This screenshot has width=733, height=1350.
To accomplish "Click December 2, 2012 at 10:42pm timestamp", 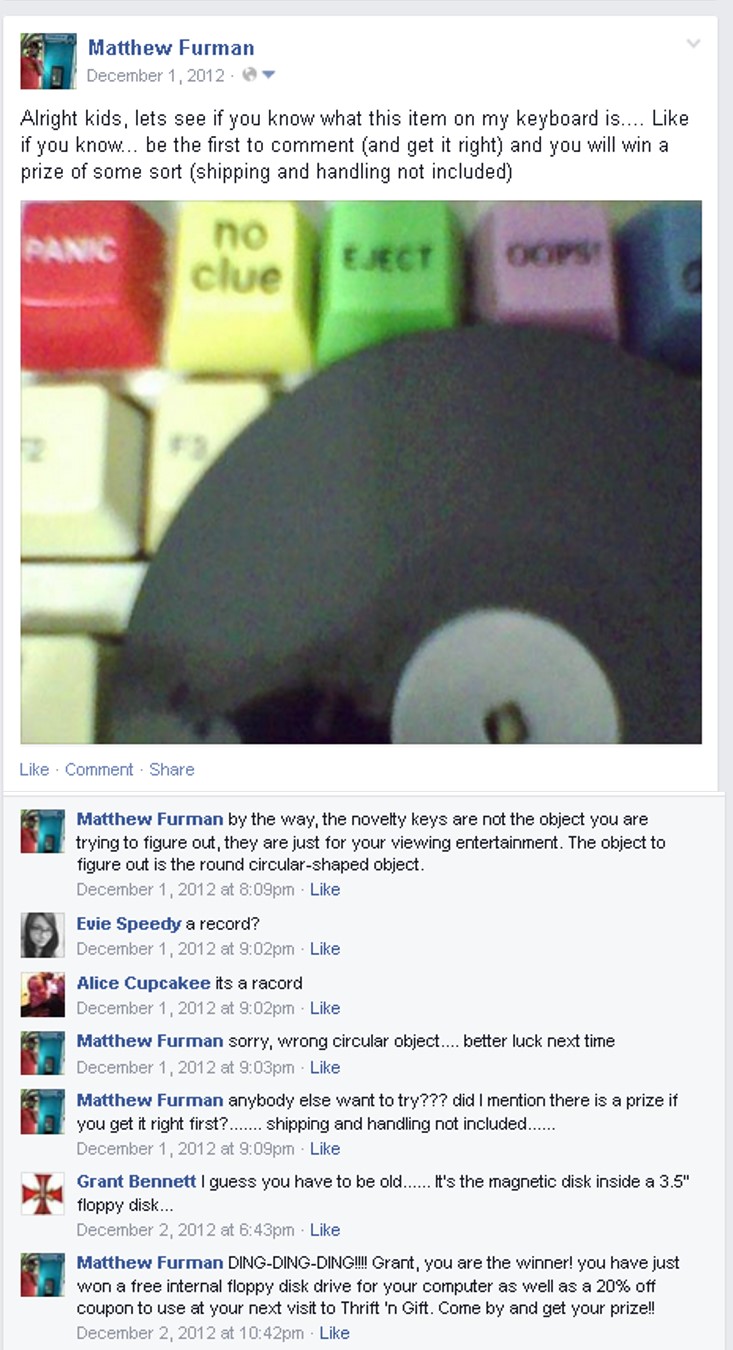I will pos(190,1332).
